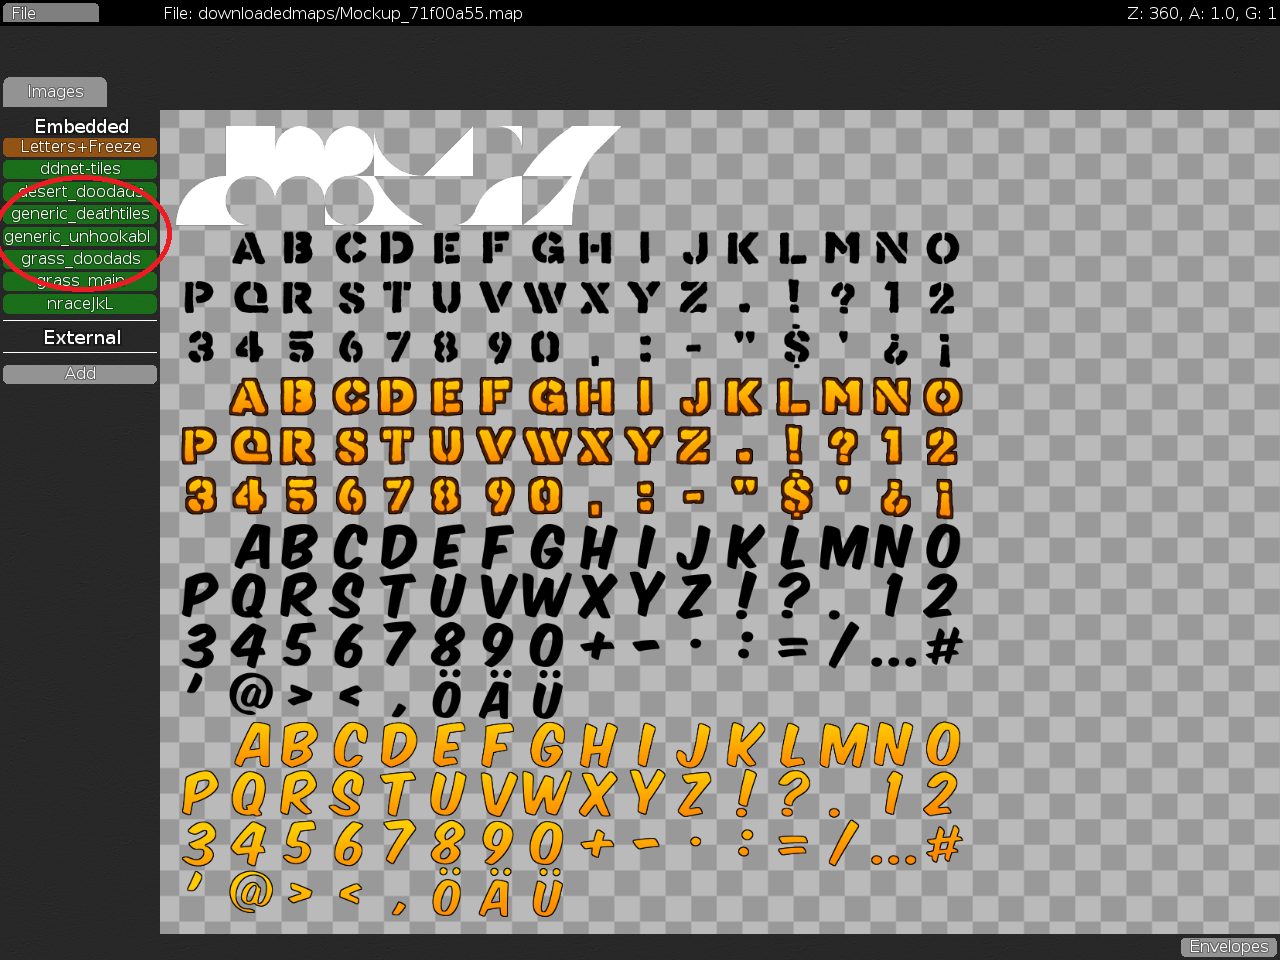Select the grass_main image
1280x960 pixels.
click(80, 281)
